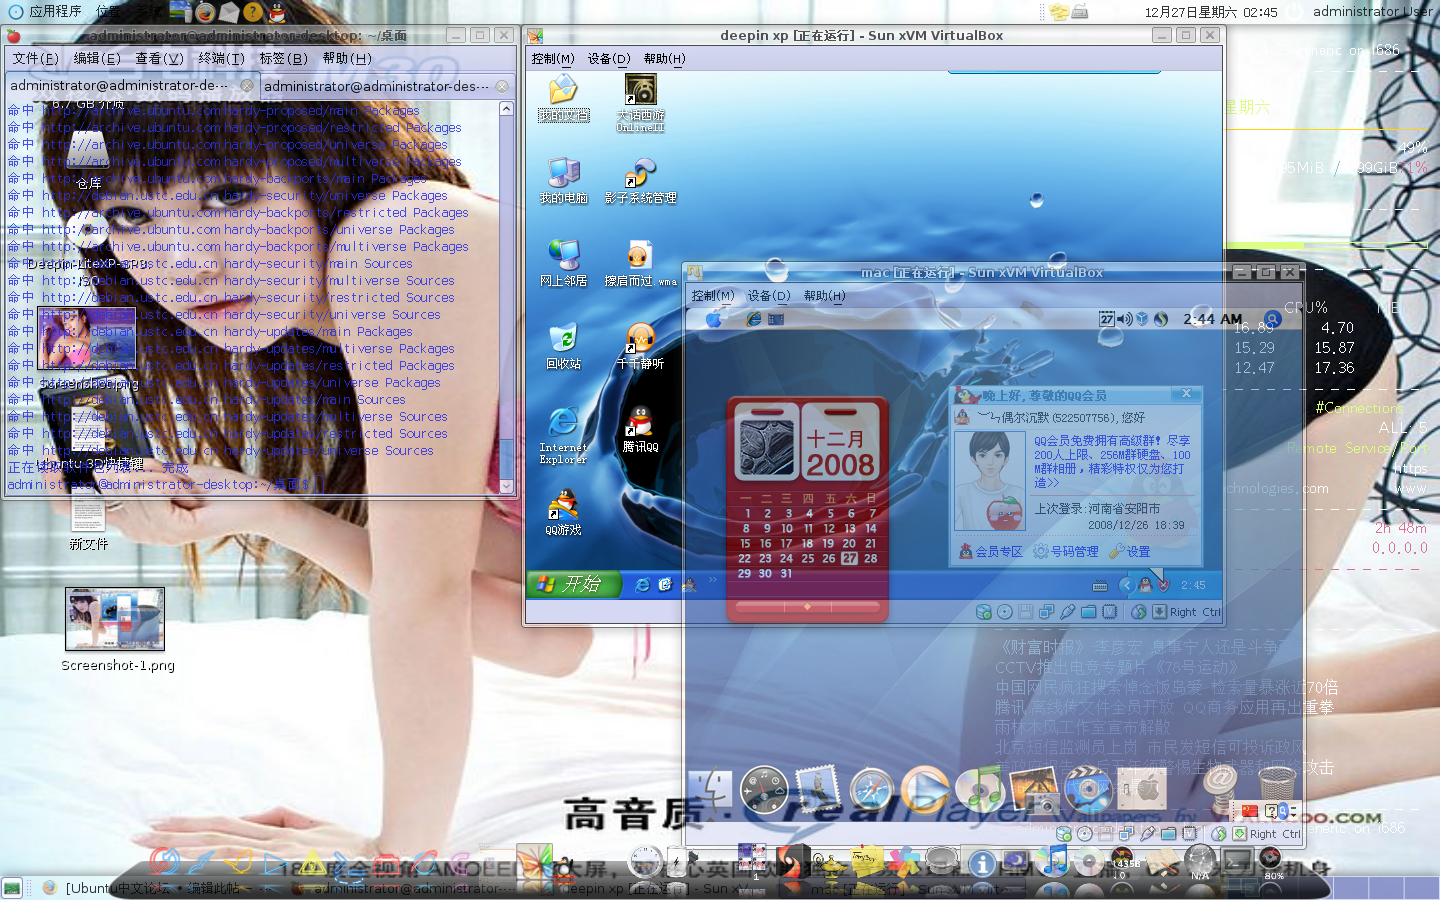Open 控制(M) menu in deepin xp VirtualBox window
This screenshot has height=900, width=1440.
tap(553, 59)
